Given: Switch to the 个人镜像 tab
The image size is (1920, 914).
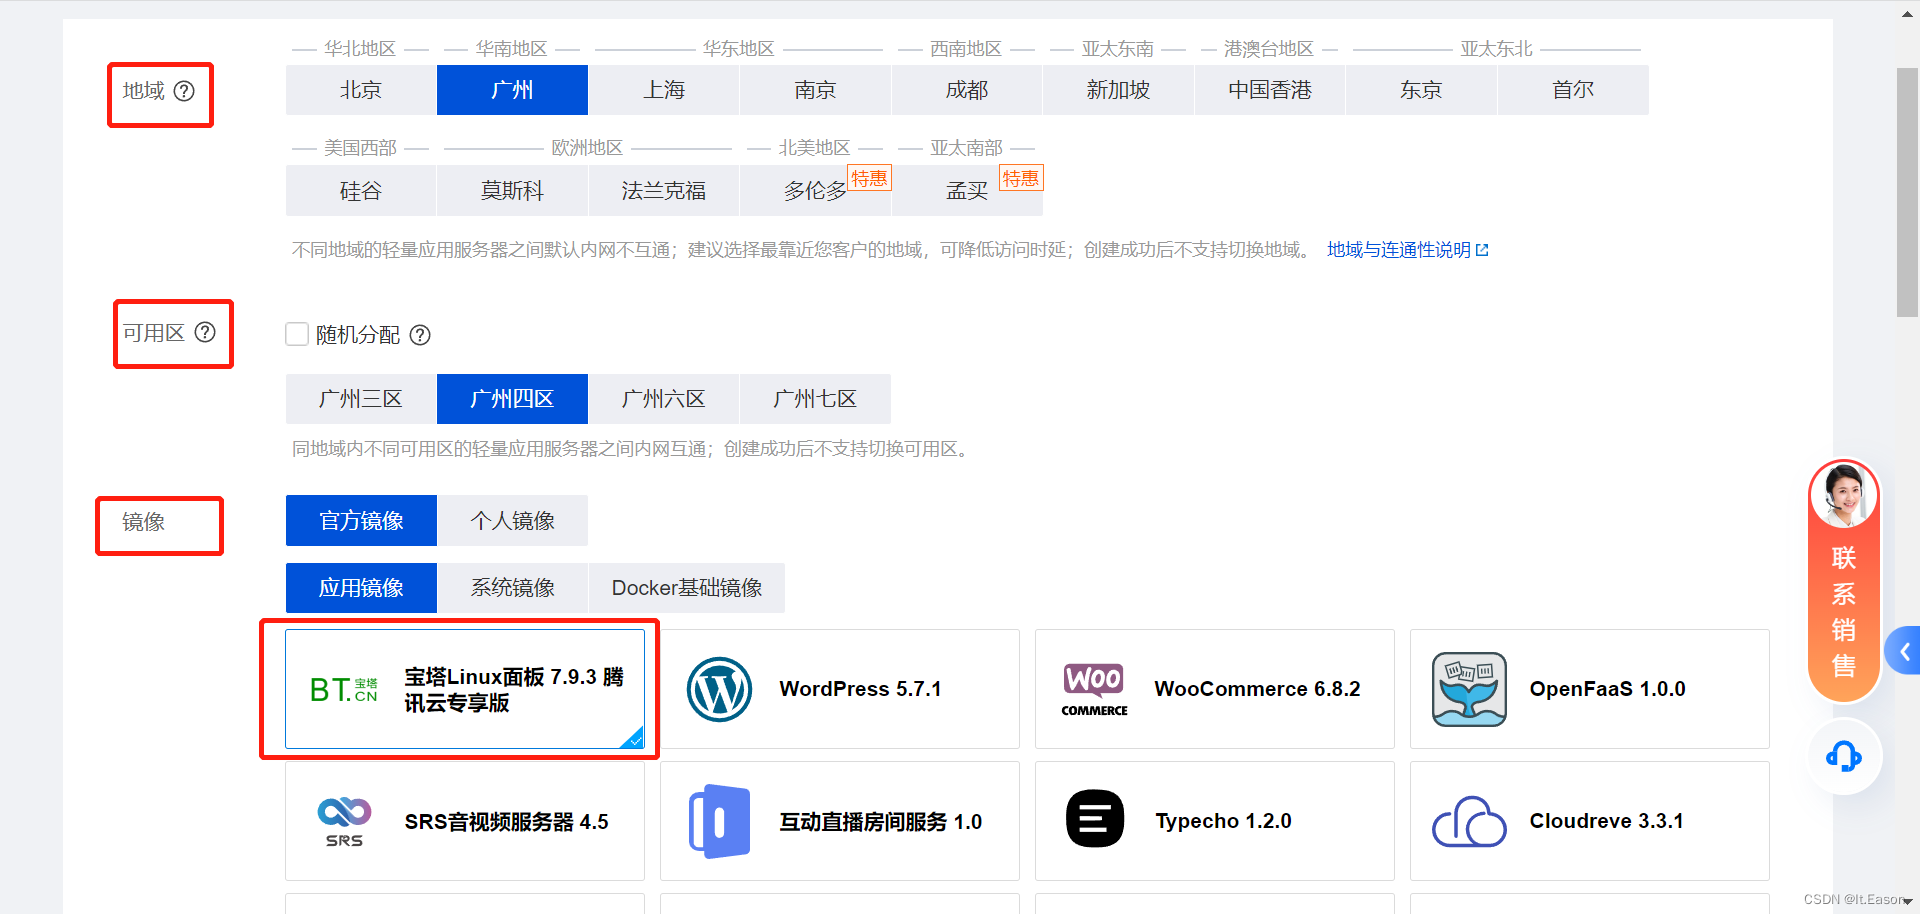Looking at the screenshot, I should pyautogui.click(x=512, y=520).
